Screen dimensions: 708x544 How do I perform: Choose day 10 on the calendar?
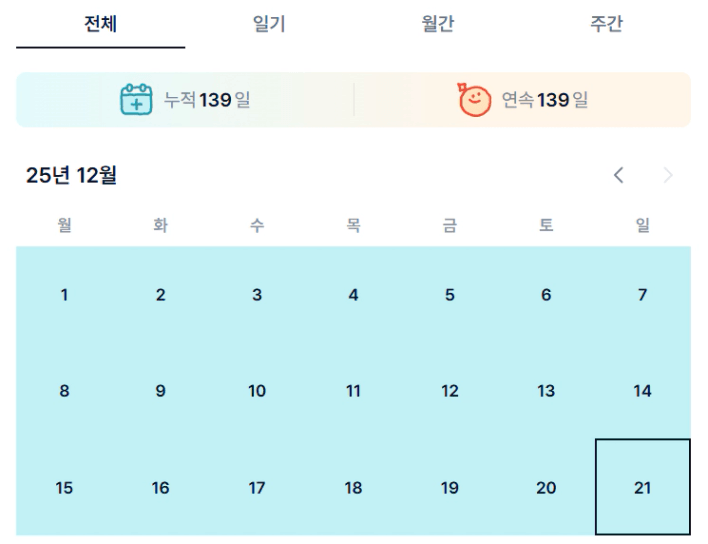coord(257,391)
